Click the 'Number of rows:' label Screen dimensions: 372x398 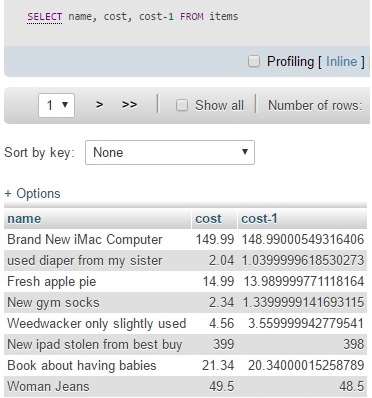click(x=315, y=105)
